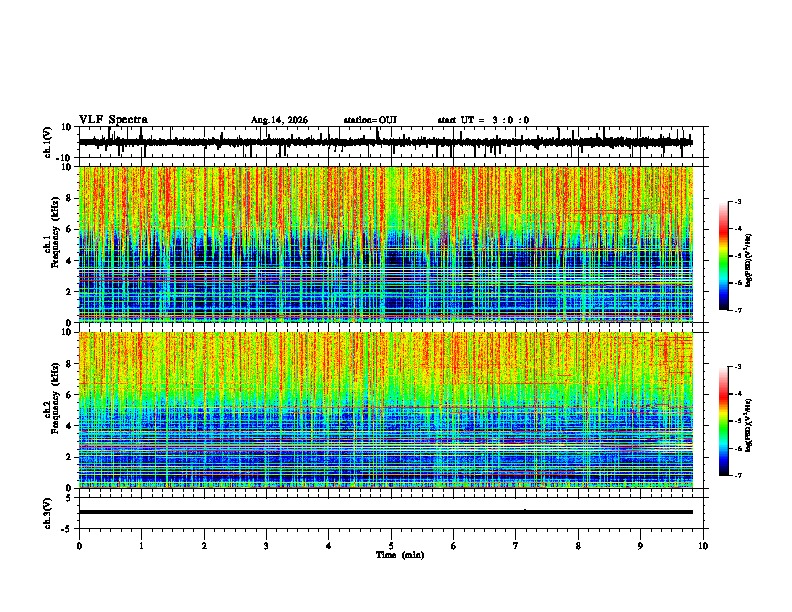Screen dimensions: 792x612
Task: Click the "-4" tick on ch.2 colorbar
Action: coord(738,394)
